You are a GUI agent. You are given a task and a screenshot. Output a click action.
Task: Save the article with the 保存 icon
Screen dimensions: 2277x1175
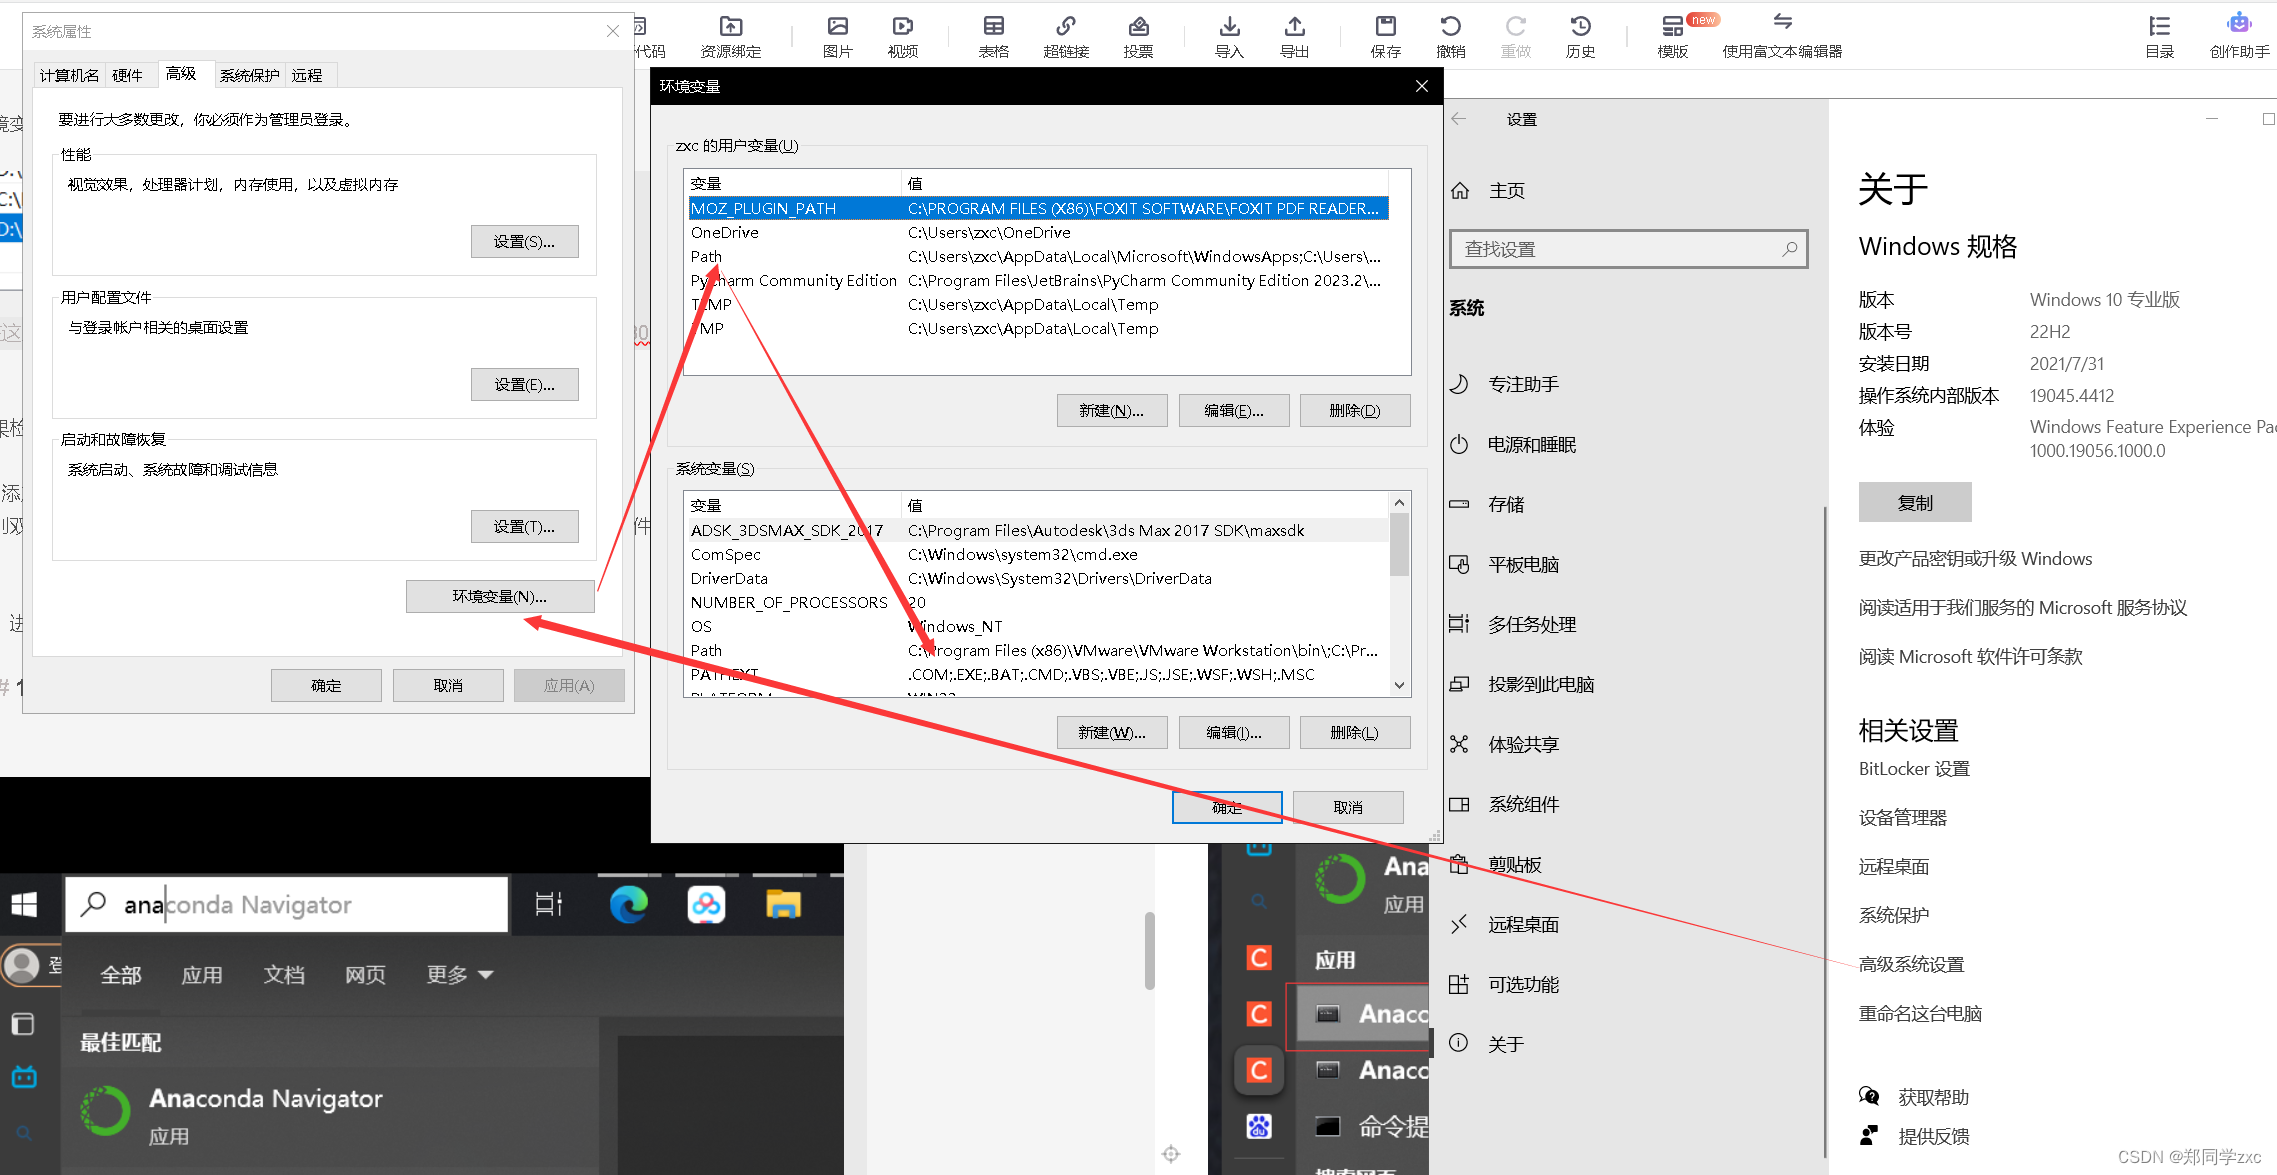click(1386, 37)
